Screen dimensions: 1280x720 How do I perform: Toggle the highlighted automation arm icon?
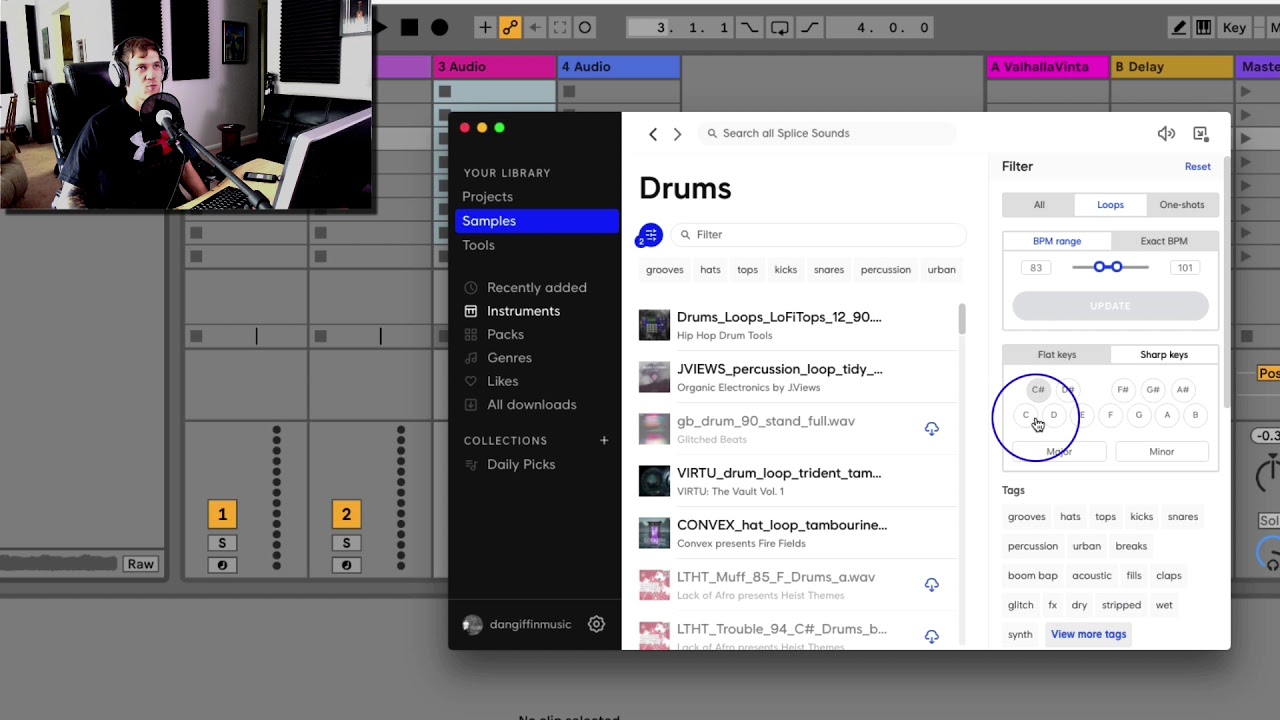pyautogui.click(x=510, y=27)
